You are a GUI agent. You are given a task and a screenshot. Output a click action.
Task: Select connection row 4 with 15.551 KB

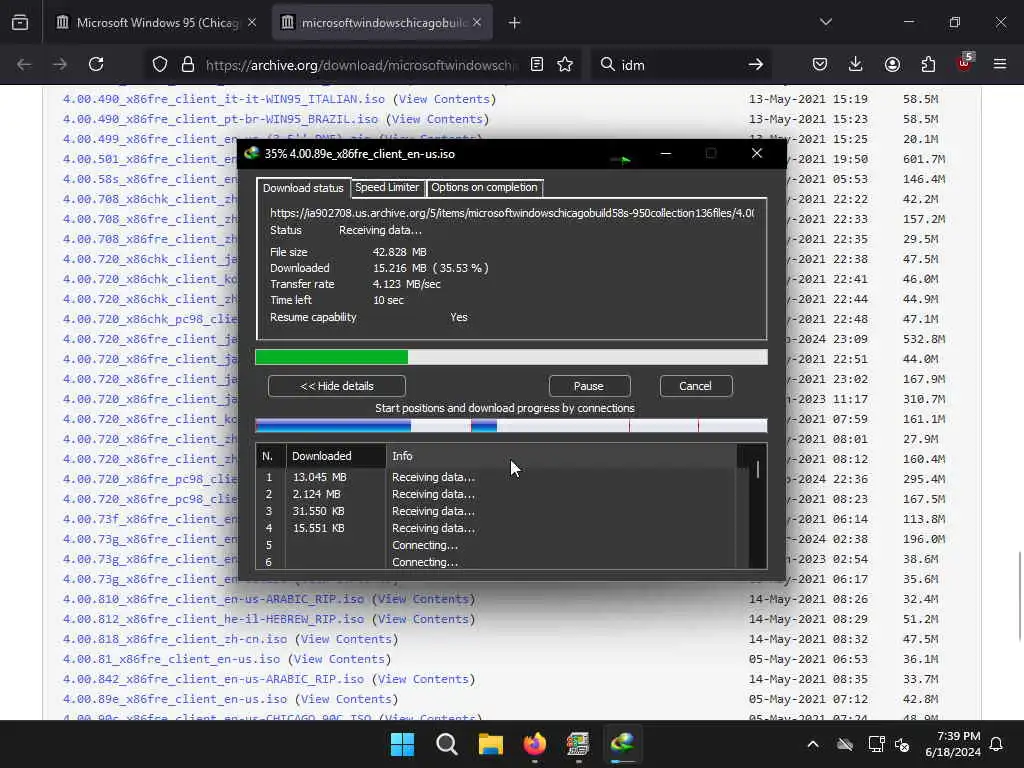tap(496, 528)
